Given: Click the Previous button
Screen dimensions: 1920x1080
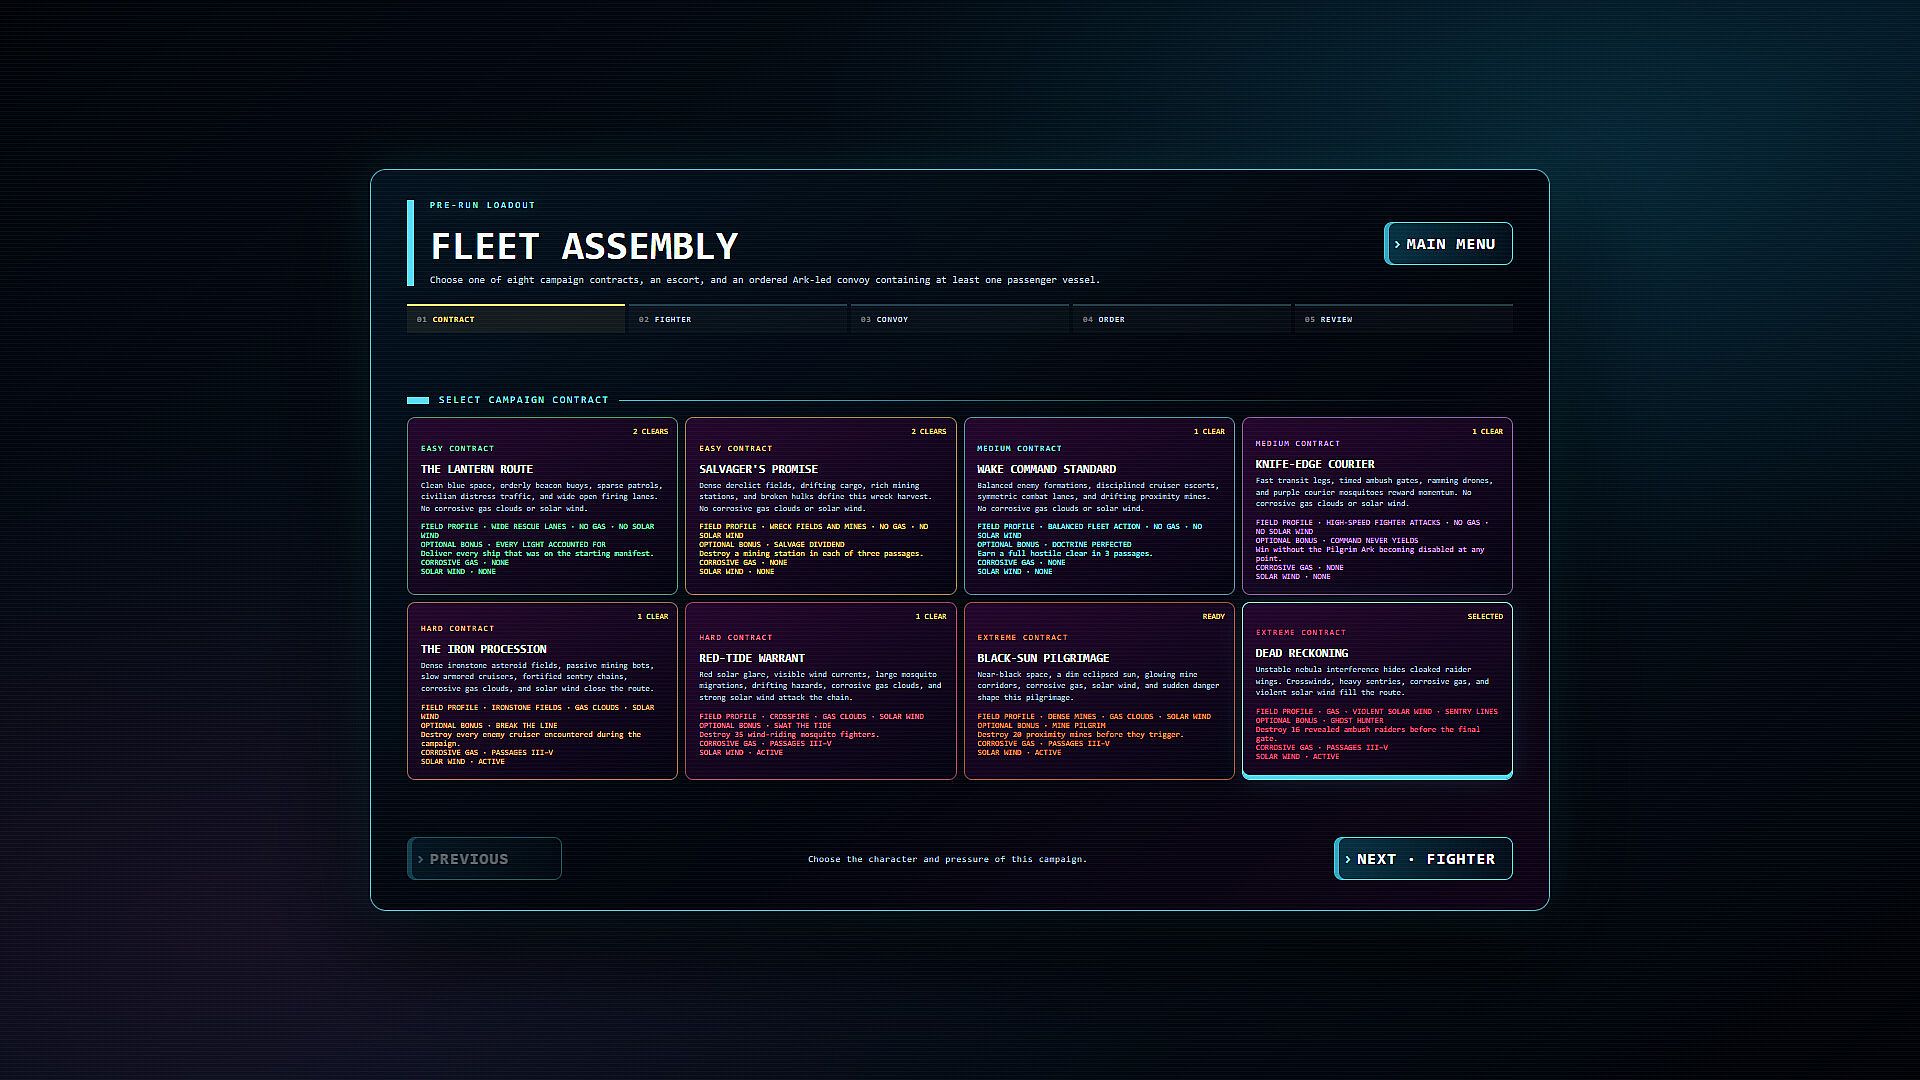Looking at the screenshot, I should click(484, 859).
